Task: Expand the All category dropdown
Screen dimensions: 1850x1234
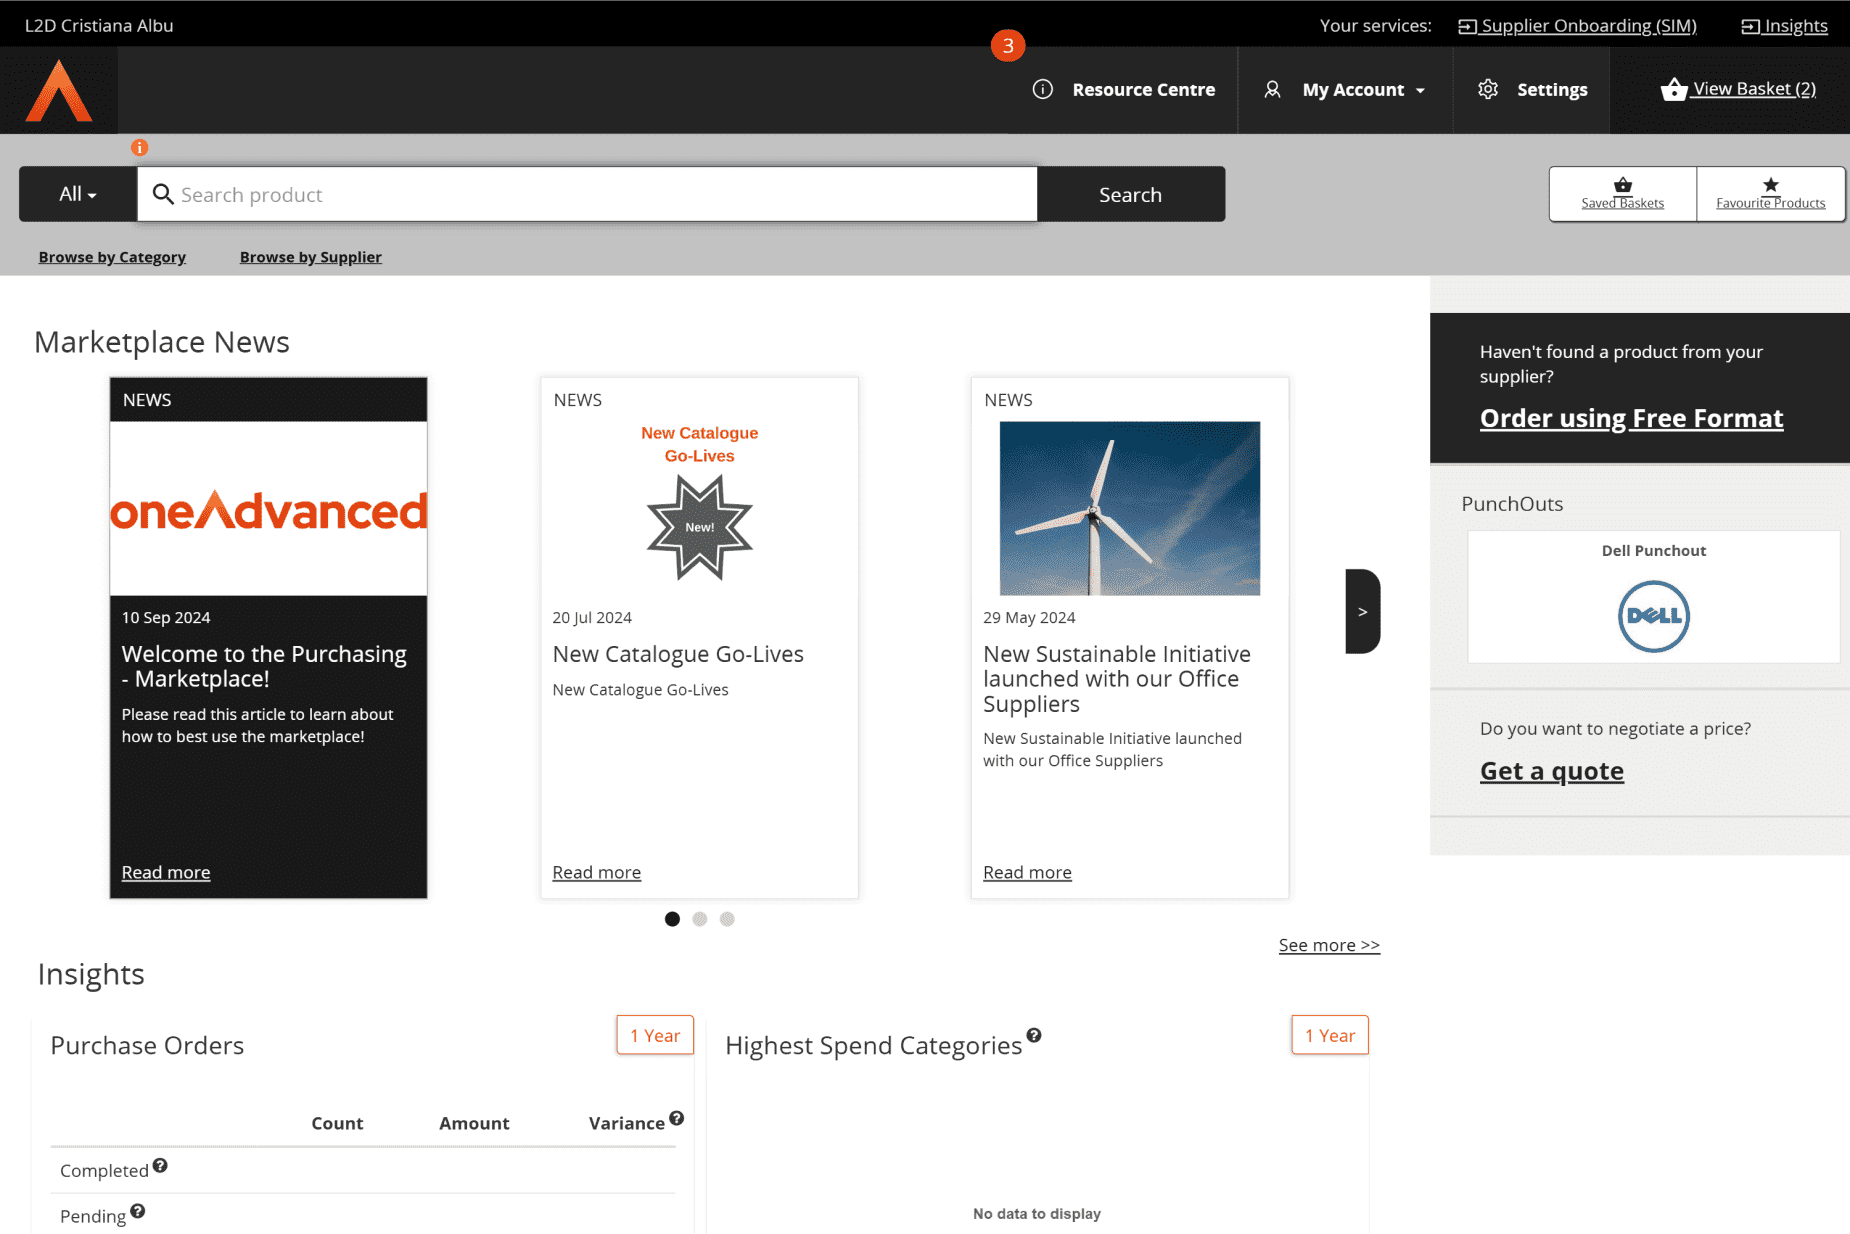Action: (x=78, y=194)
